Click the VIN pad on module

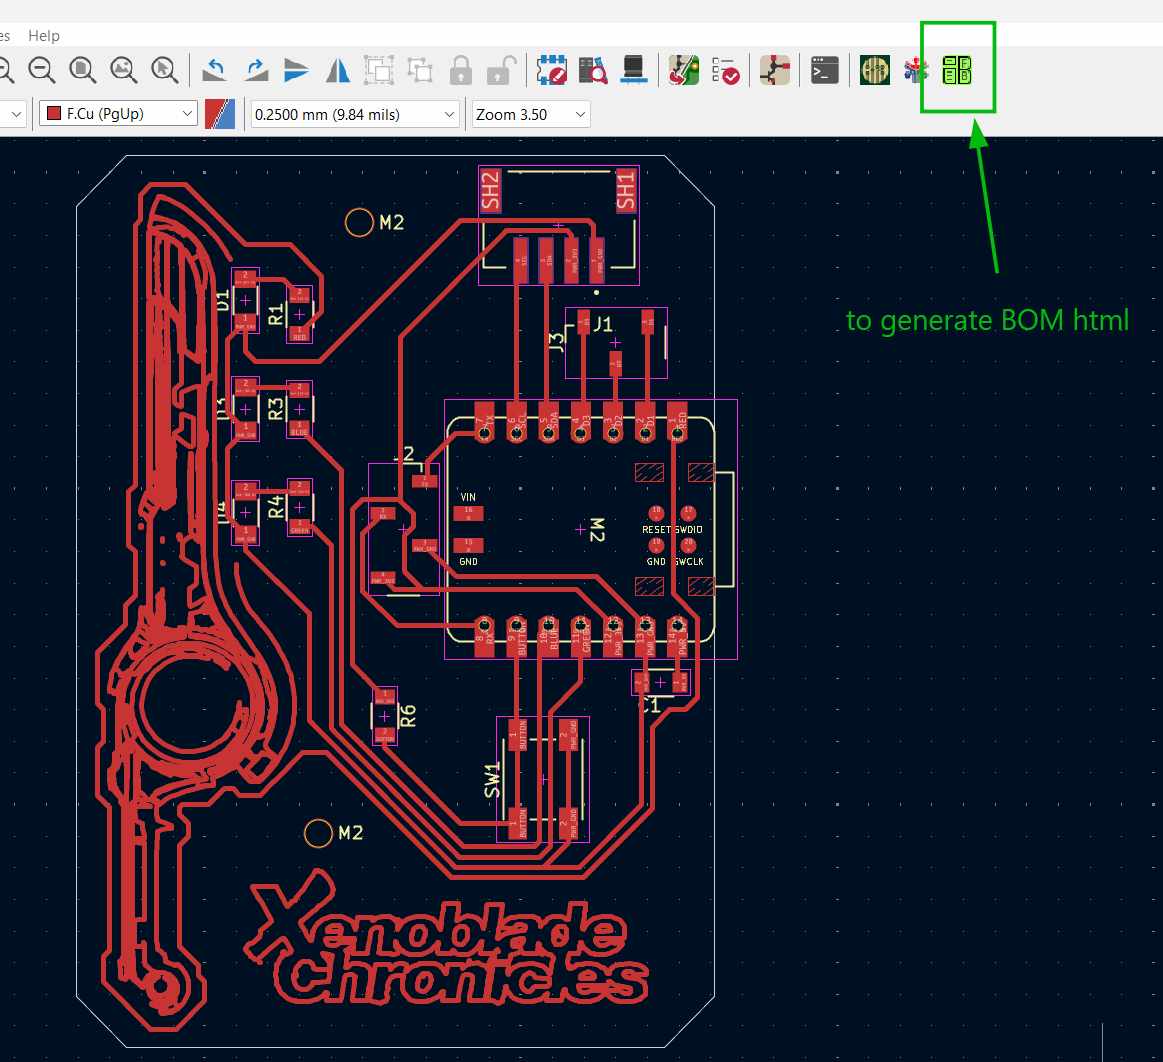pos(468,512)
